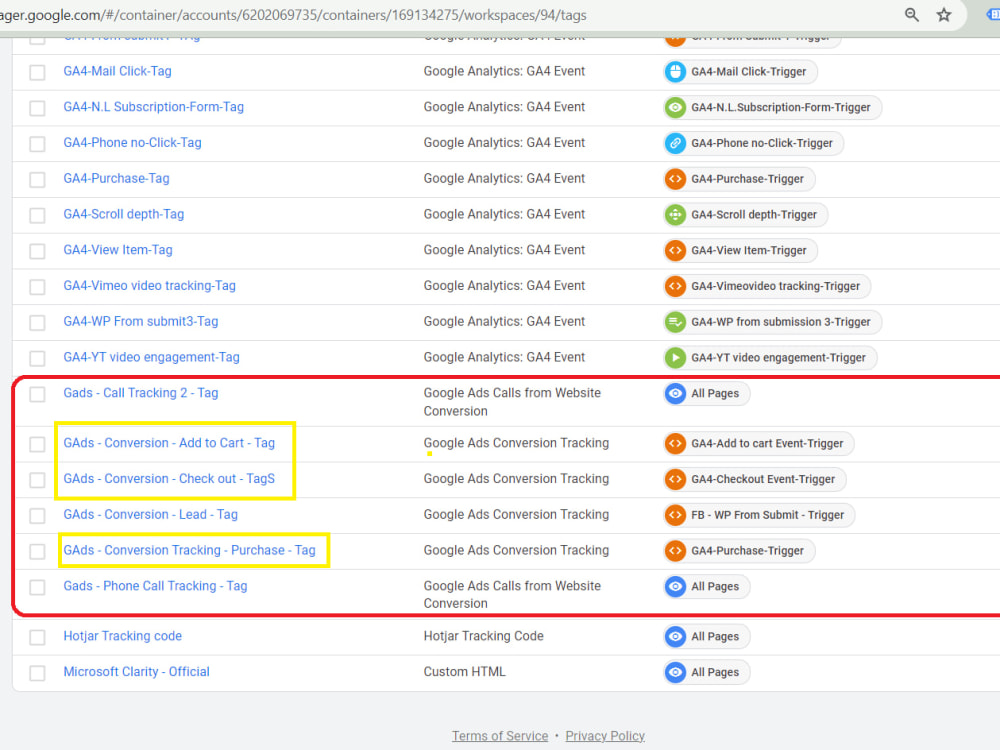Viewport: 1000px width, 750px height.
Task: Bookmark this page with the star icon
Action: [x=944, y=15]
